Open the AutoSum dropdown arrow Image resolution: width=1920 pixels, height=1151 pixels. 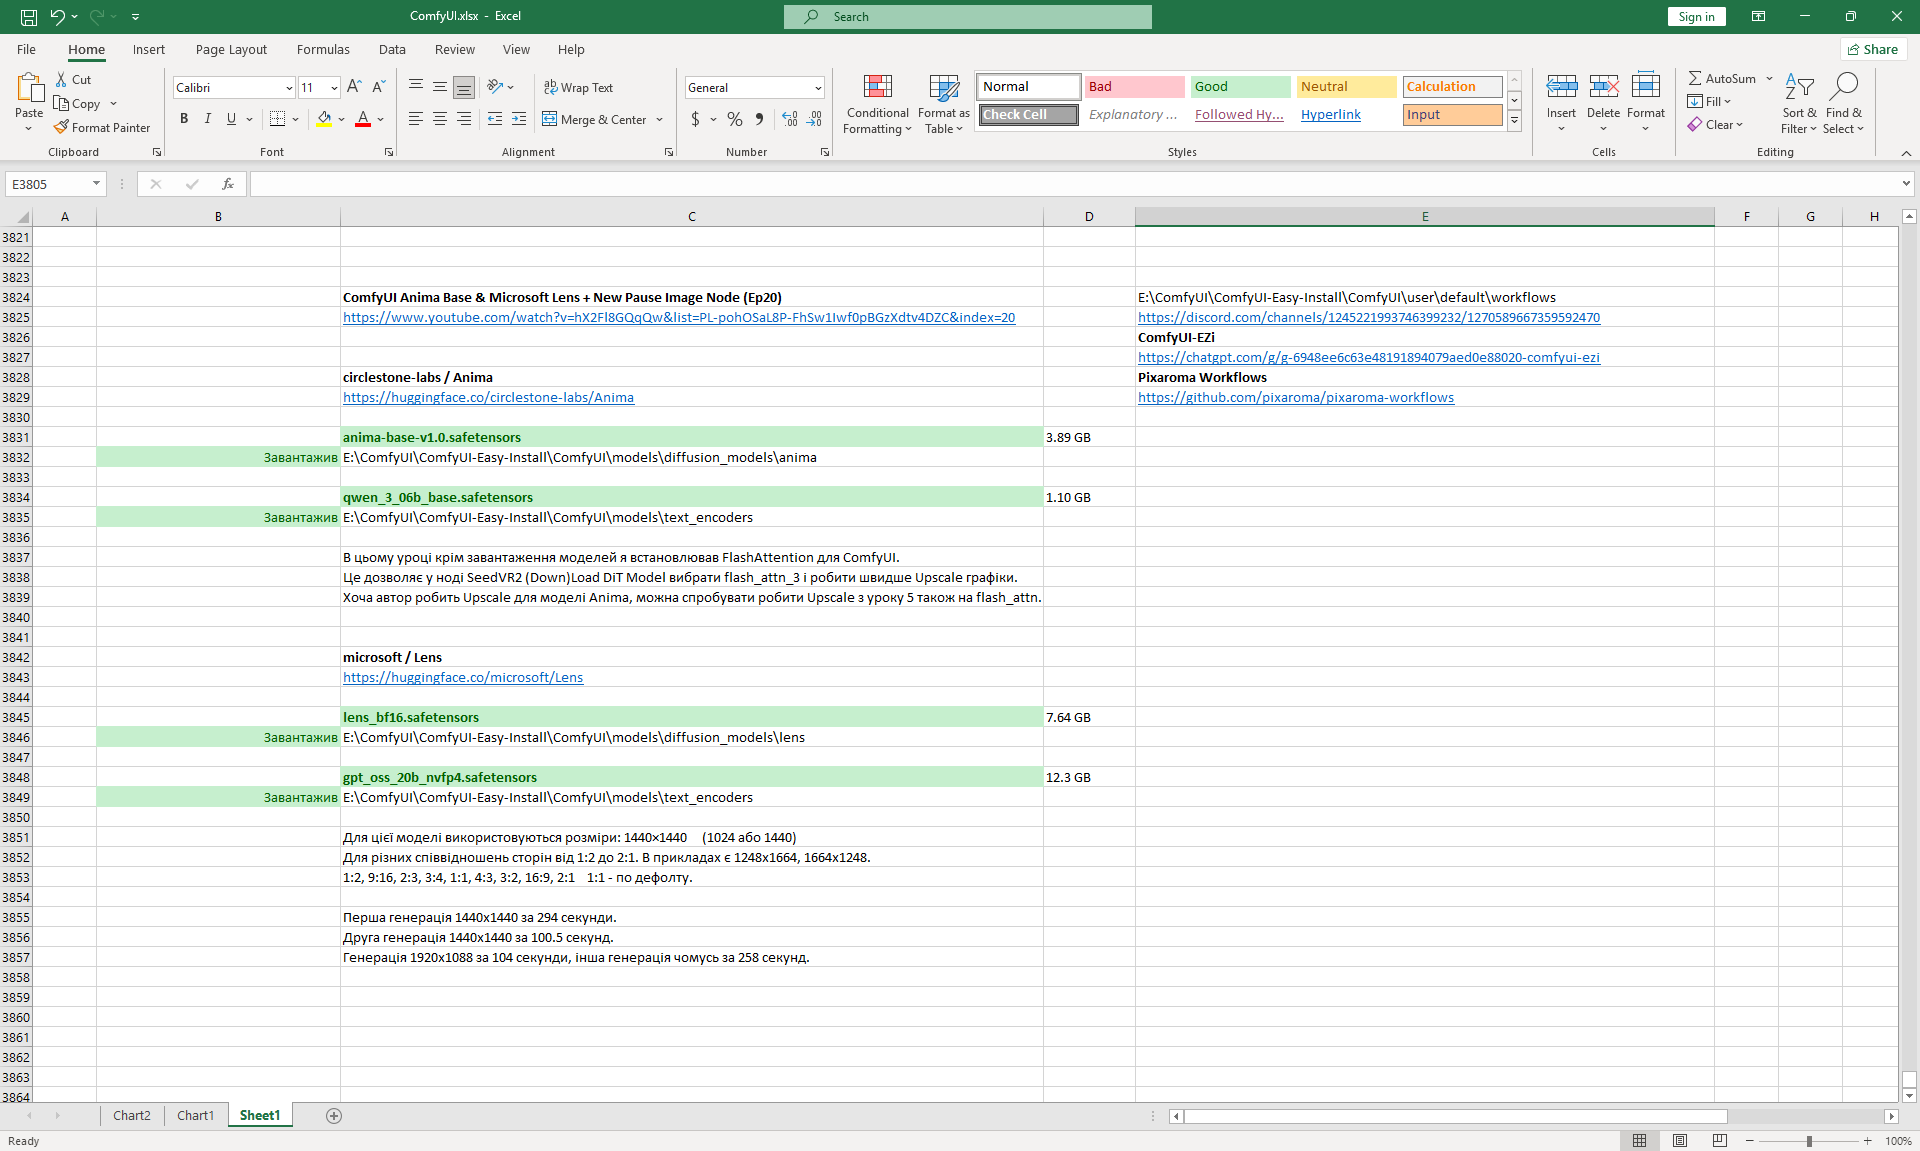tap(1770, 78)
